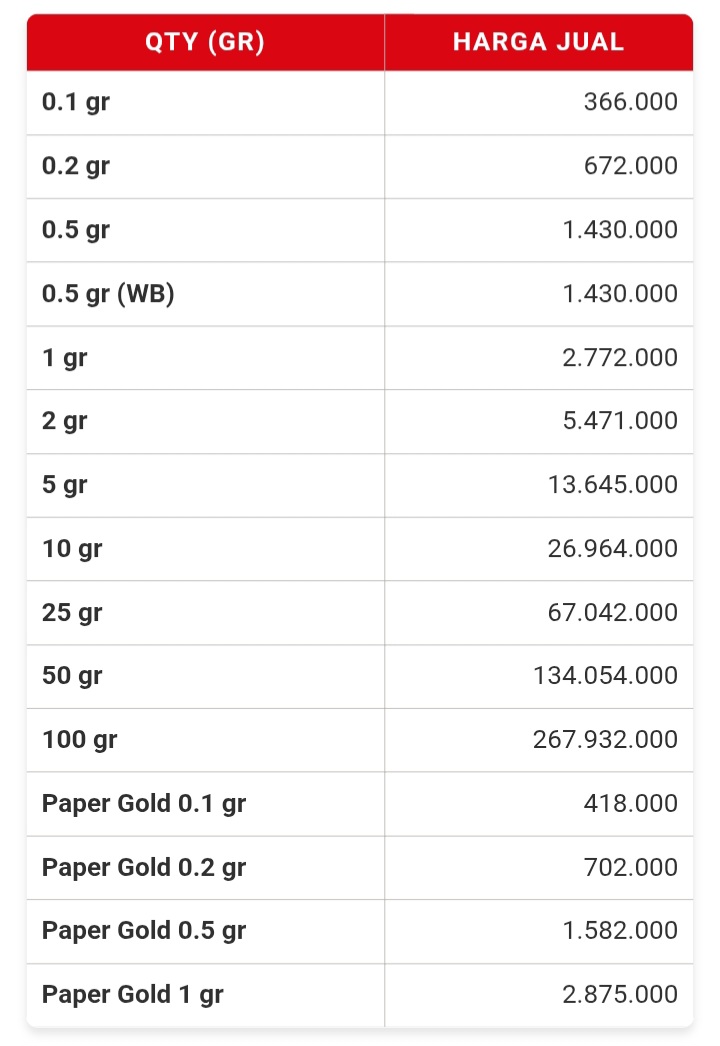Click the 1 gr row label
Image resolution: width=720 pixels, height=1046 pixels.
(65, 358)
